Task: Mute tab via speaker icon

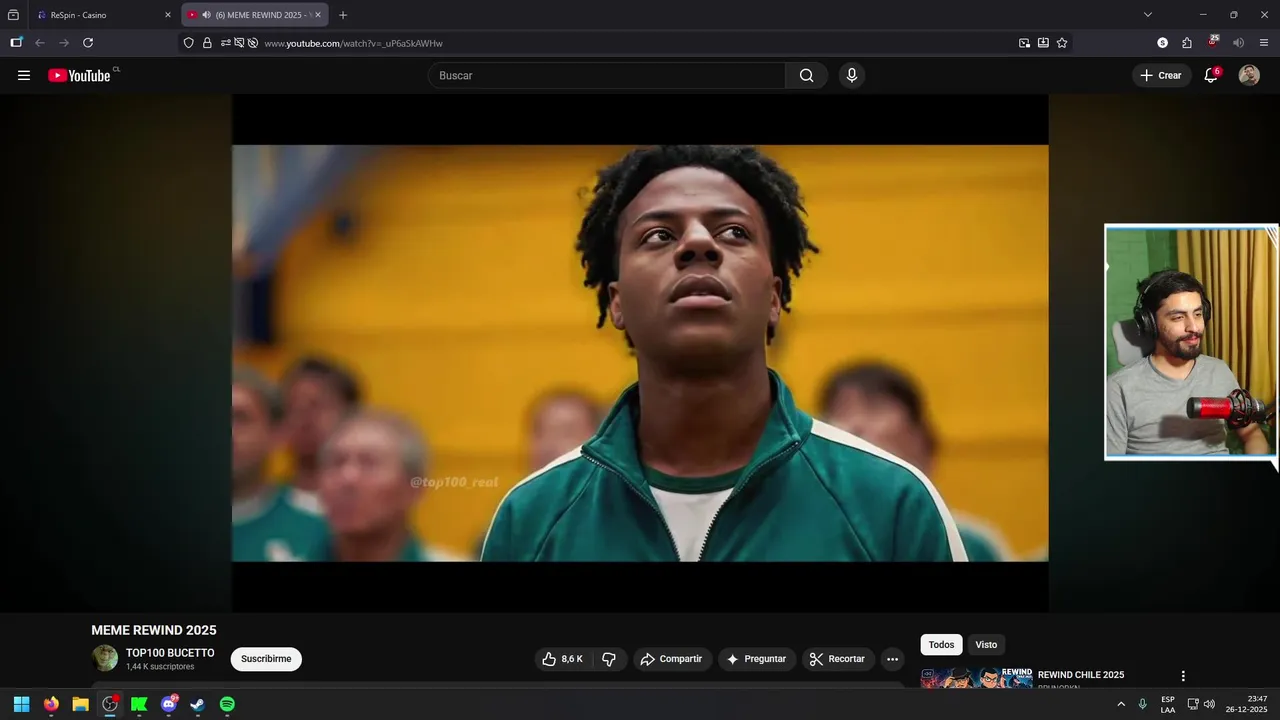Action: coord(206,15)
